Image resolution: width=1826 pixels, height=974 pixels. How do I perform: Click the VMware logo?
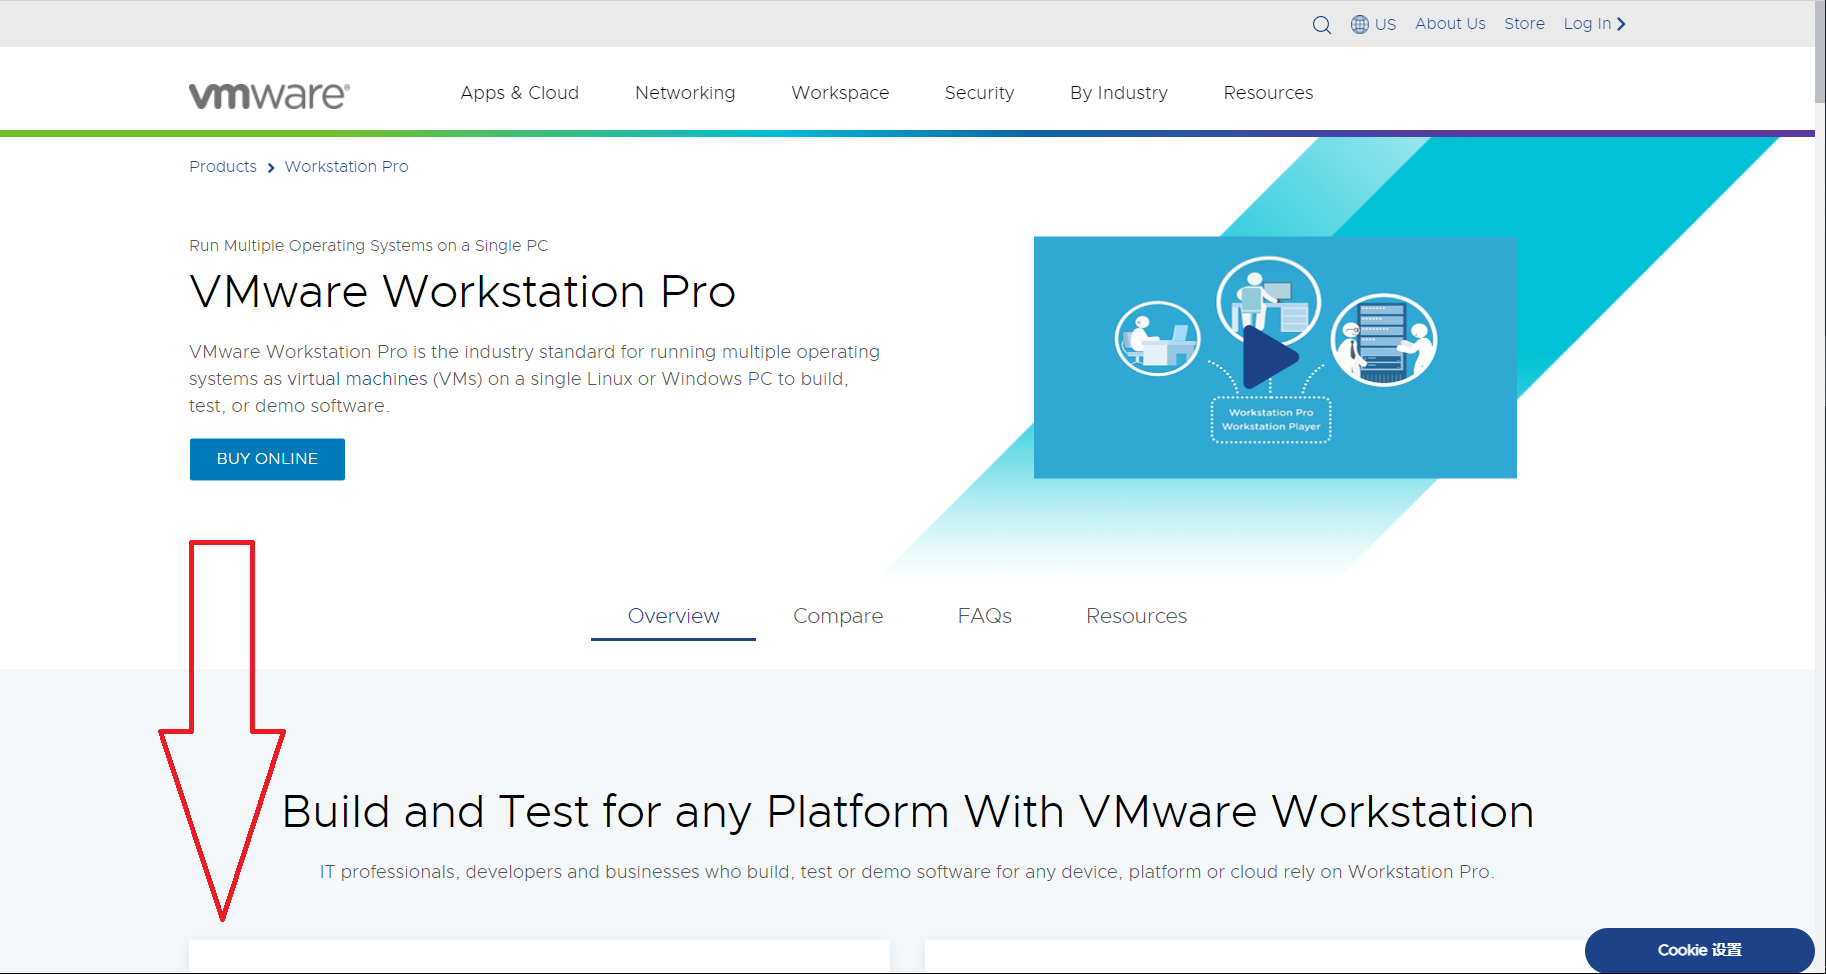[269, 95]
